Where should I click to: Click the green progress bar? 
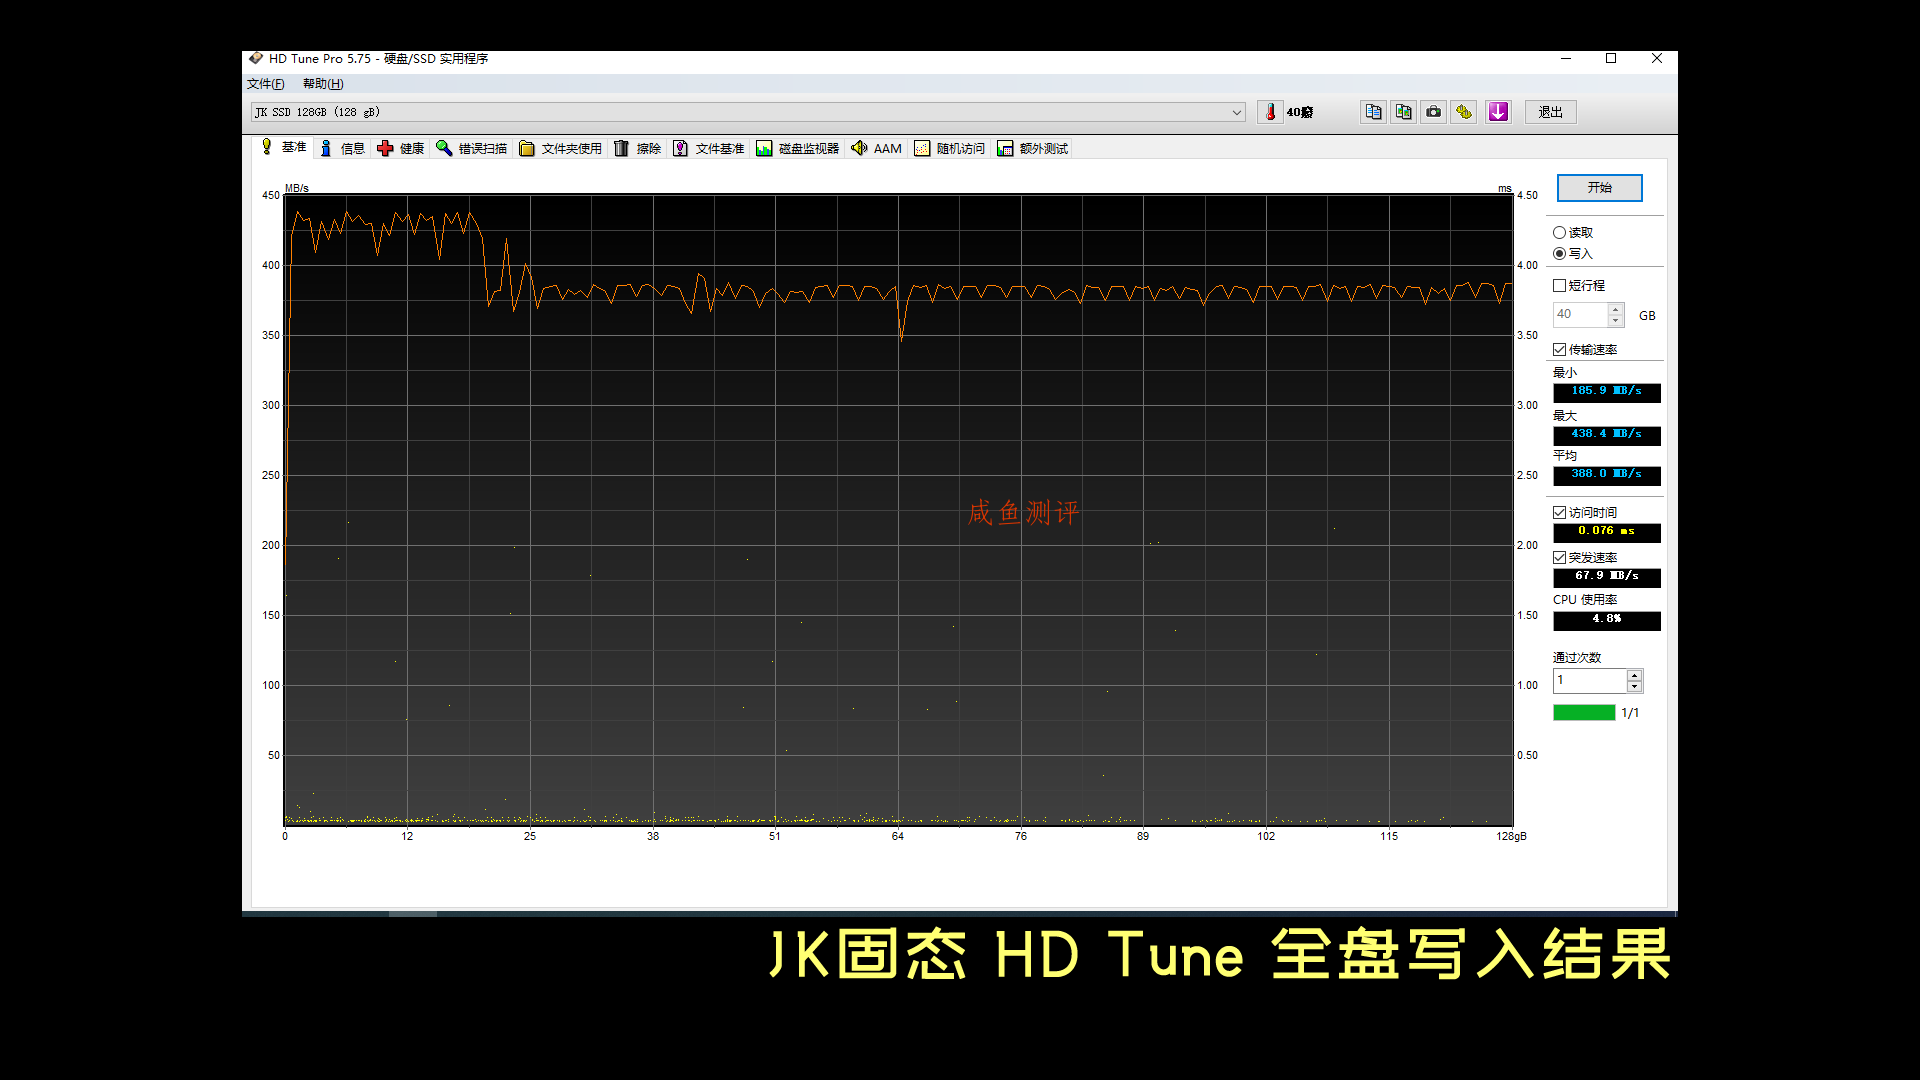1584,713
